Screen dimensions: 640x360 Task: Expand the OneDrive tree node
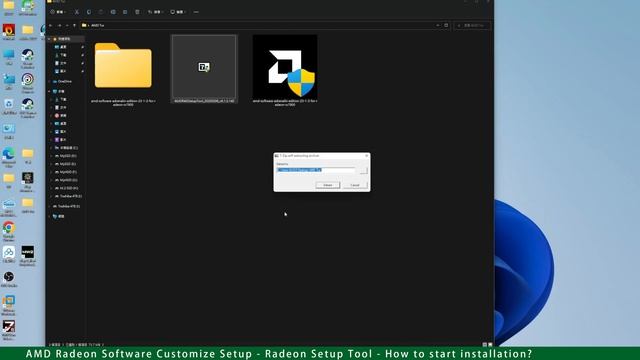click(x=50, y=82)
